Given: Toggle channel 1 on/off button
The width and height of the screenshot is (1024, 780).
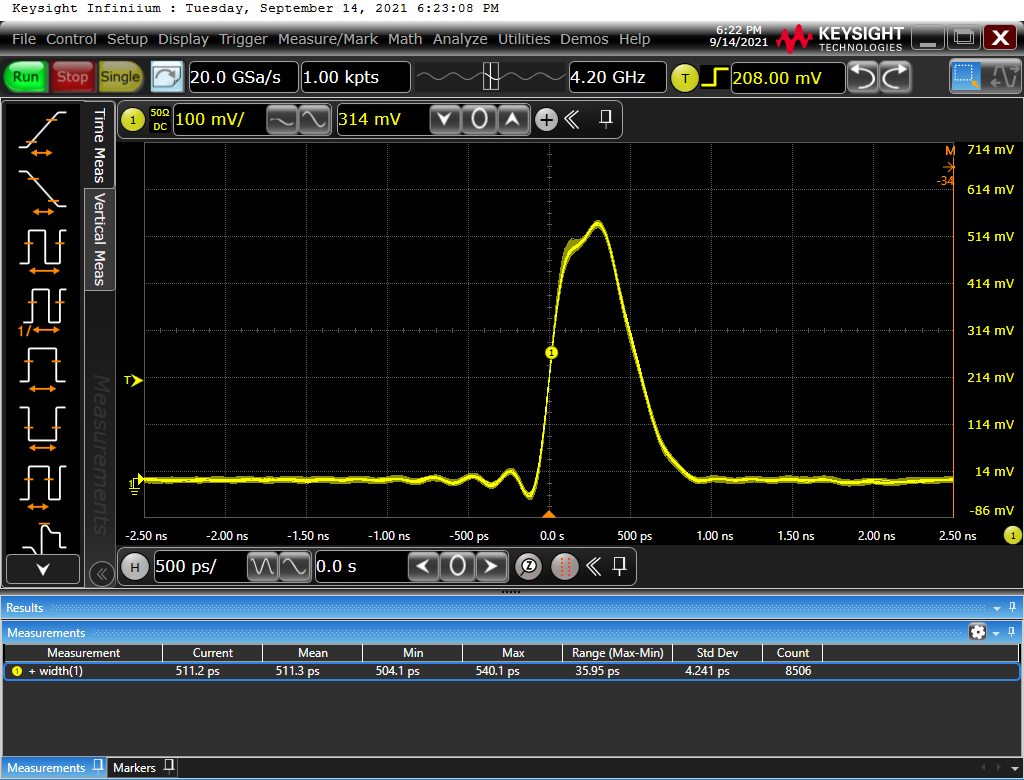Looking at the screenshot, I should [x=133, y=120].
